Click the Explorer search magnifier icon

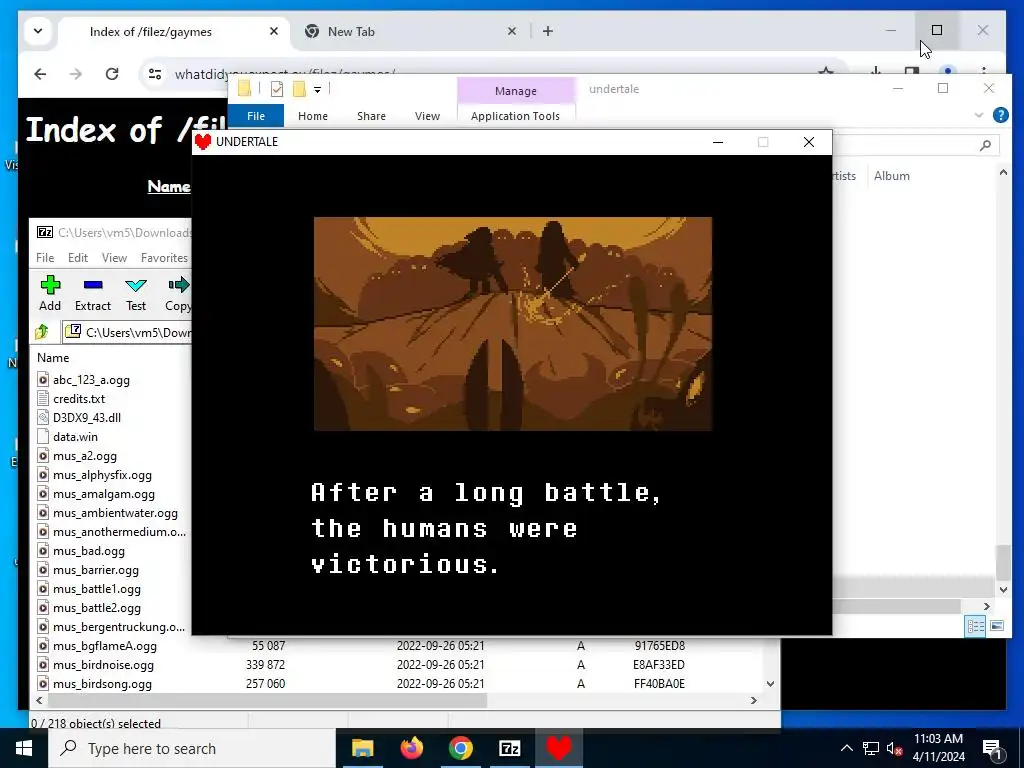tap(985, 145)
